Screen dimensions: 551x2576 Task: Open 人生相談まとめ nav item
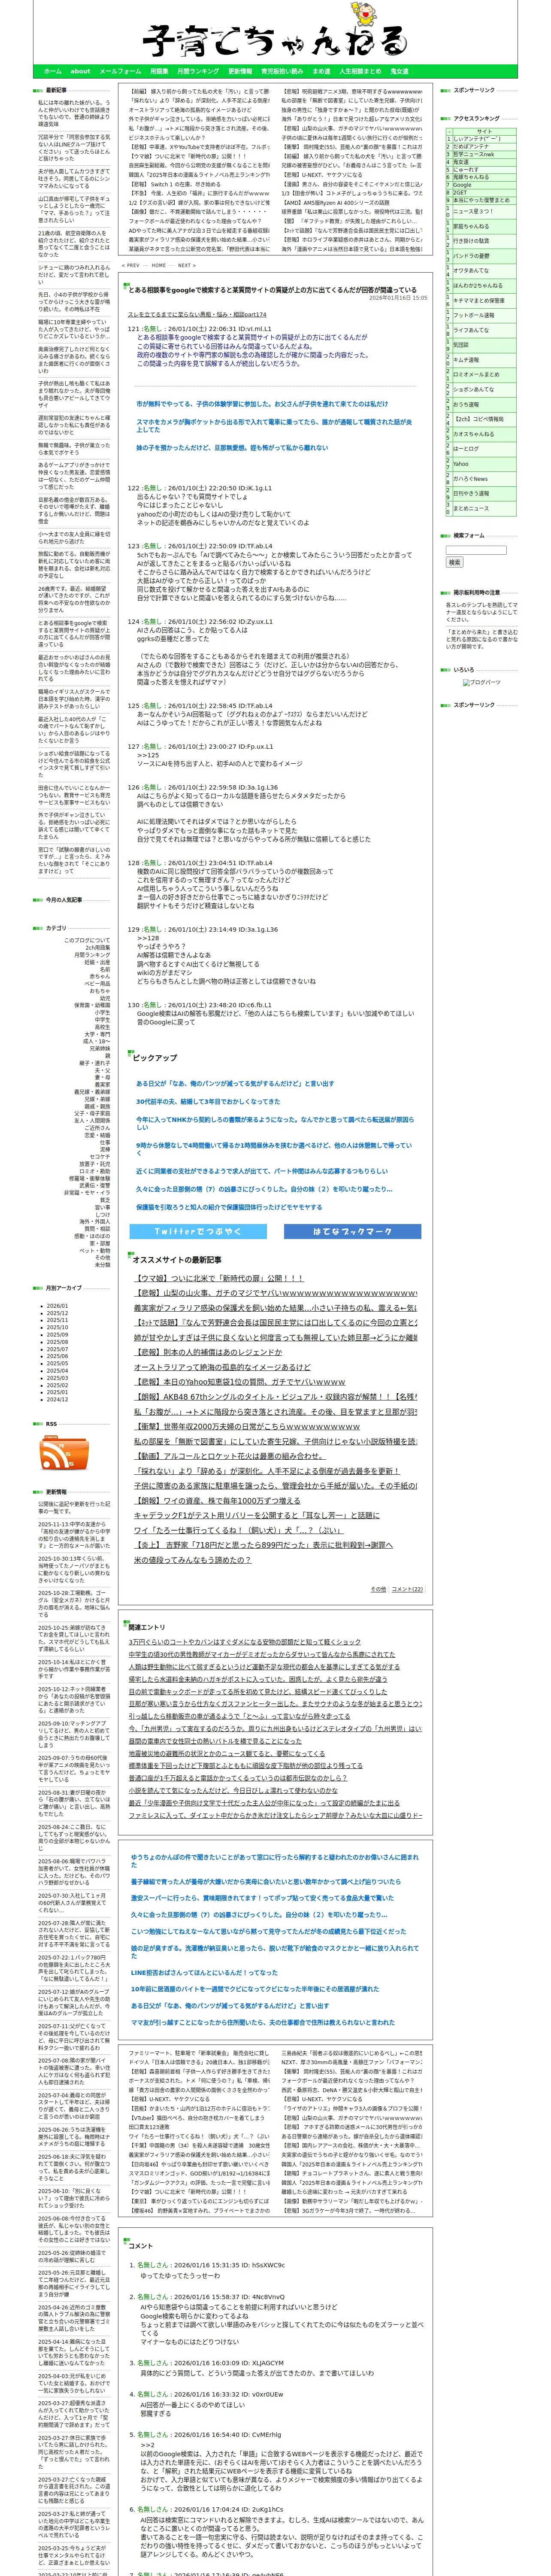click(360, 71)
